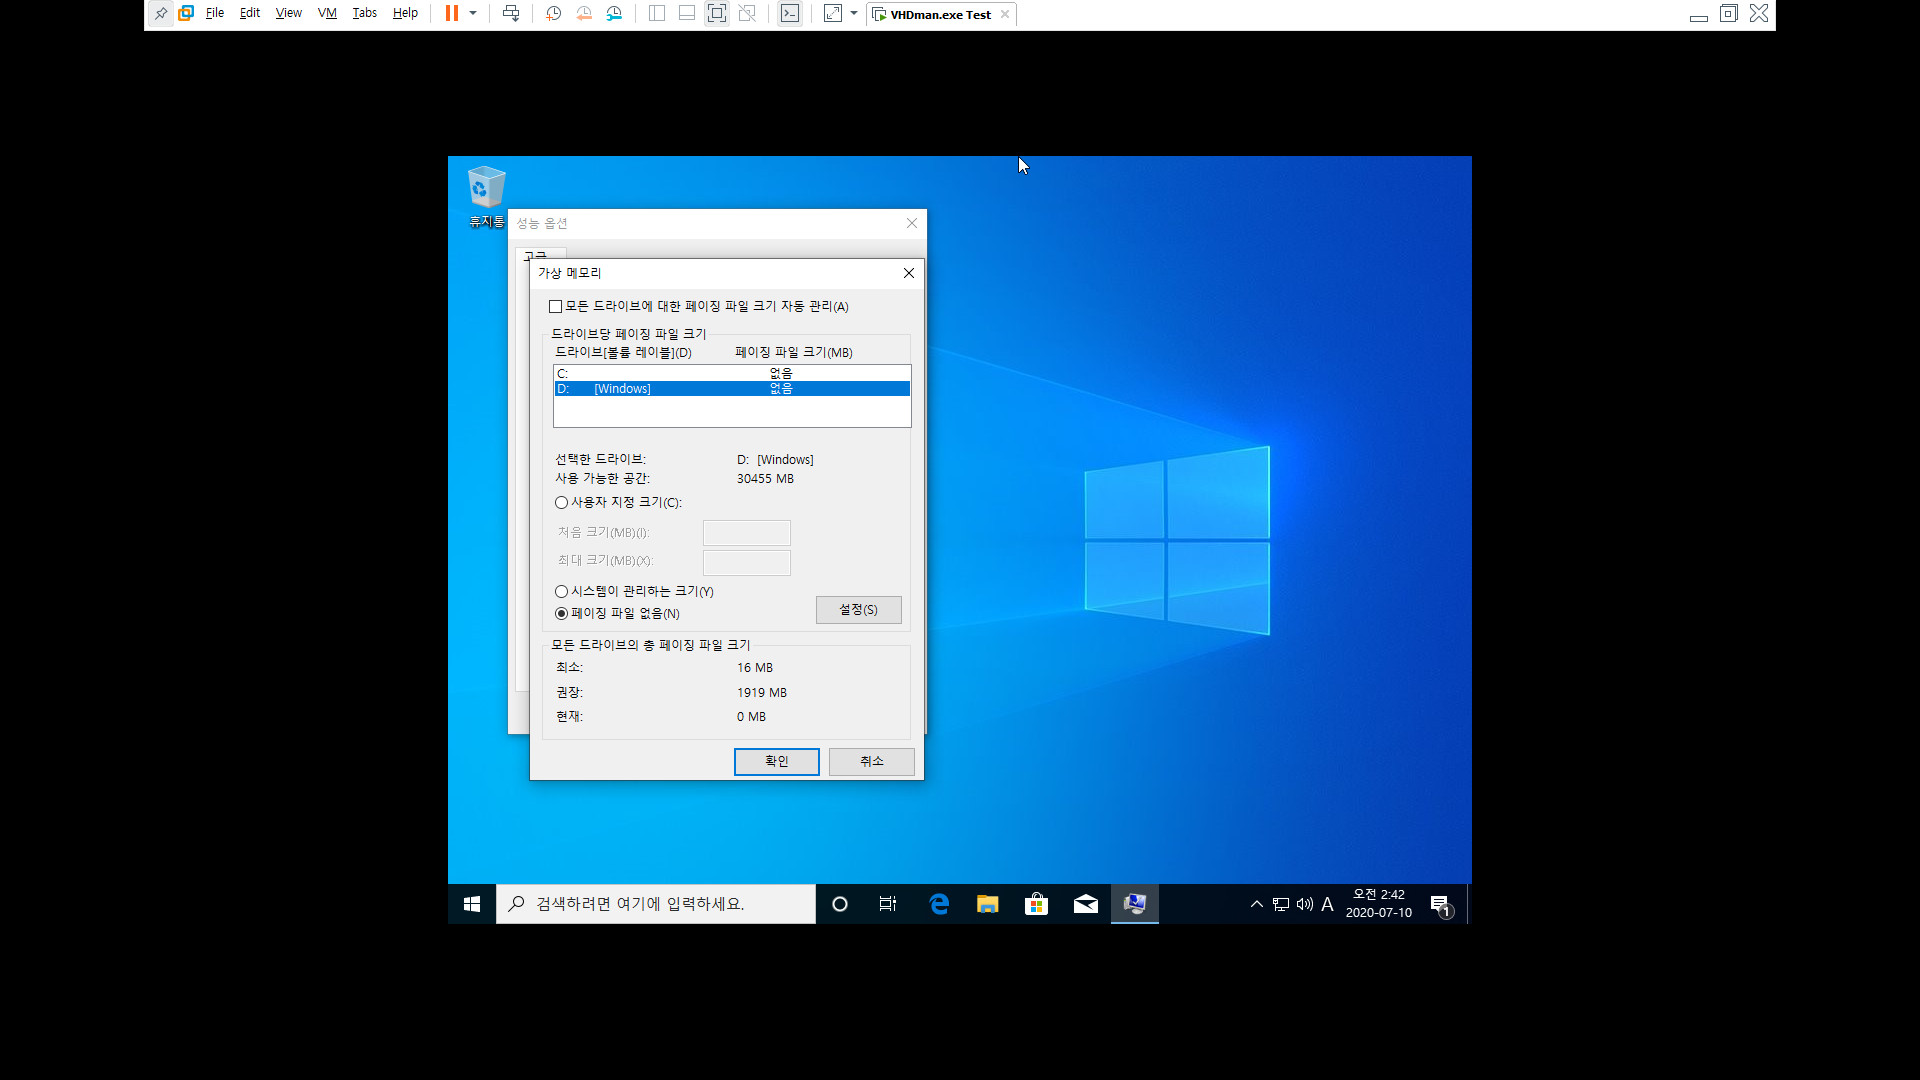Revert the VM to its snapshot

tap(584, 14)
